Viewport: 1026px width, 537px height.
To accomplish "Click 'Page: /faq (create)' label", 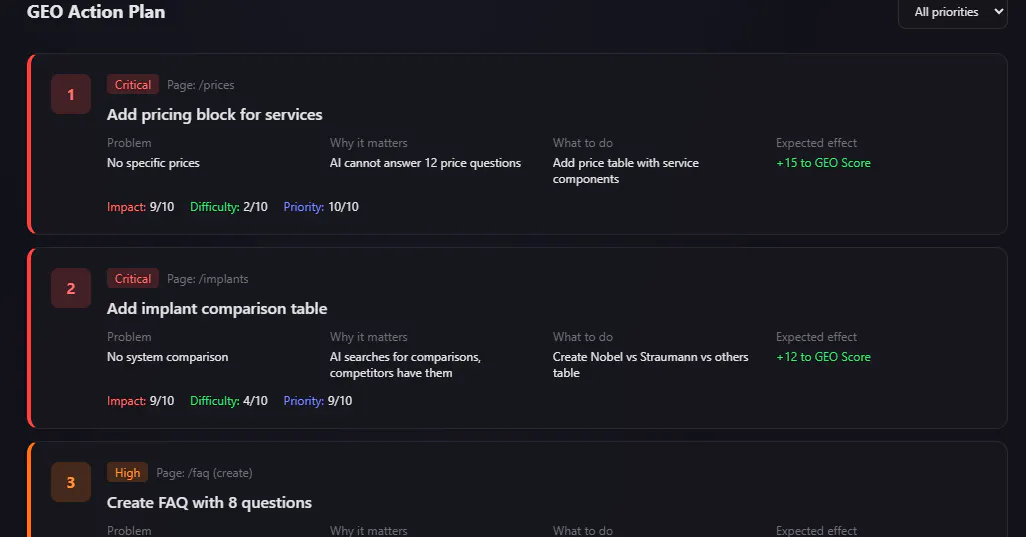I will (204, 473).
